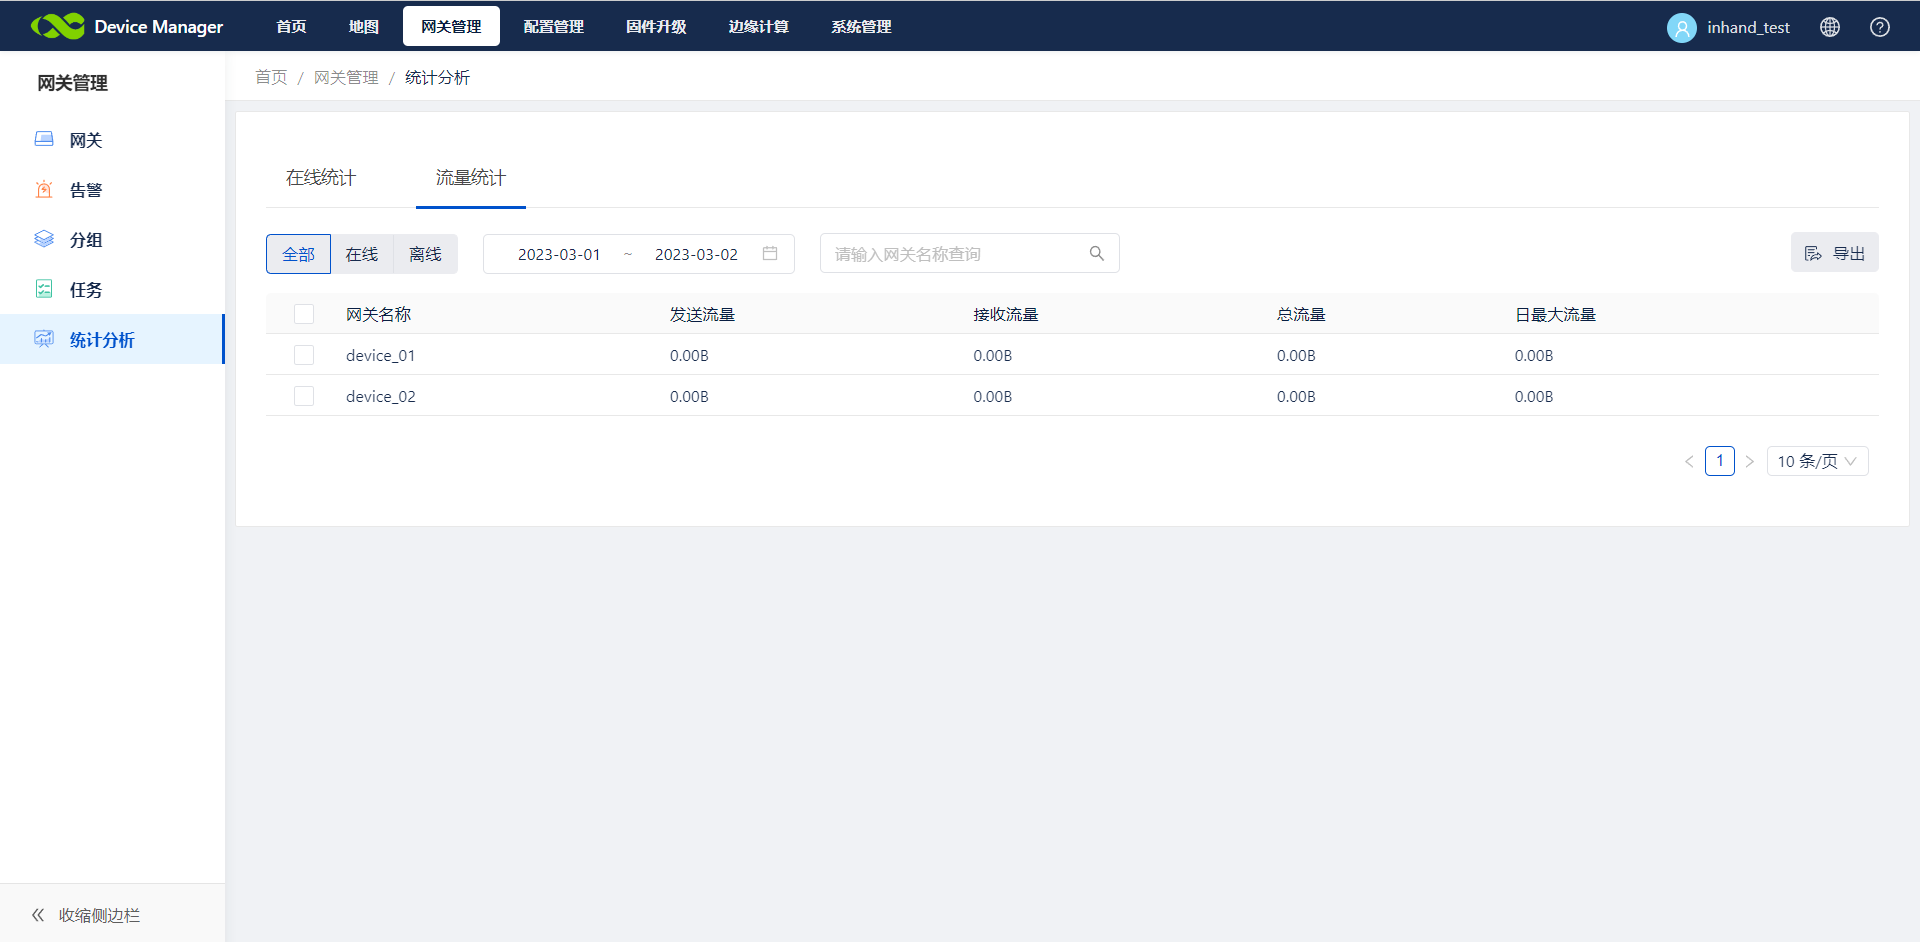Click the calendar icon in date range
Image resolution: width=1920 pixels, height=942 pixels.
coord(770,253)
